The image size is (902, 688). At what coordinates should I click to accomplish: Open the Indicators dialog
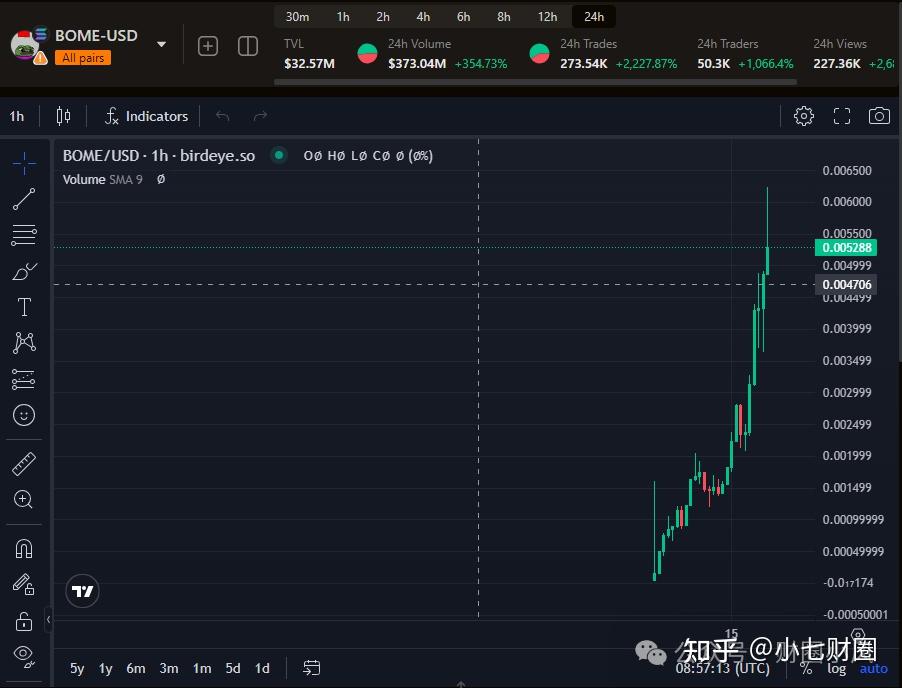[146, 116]
